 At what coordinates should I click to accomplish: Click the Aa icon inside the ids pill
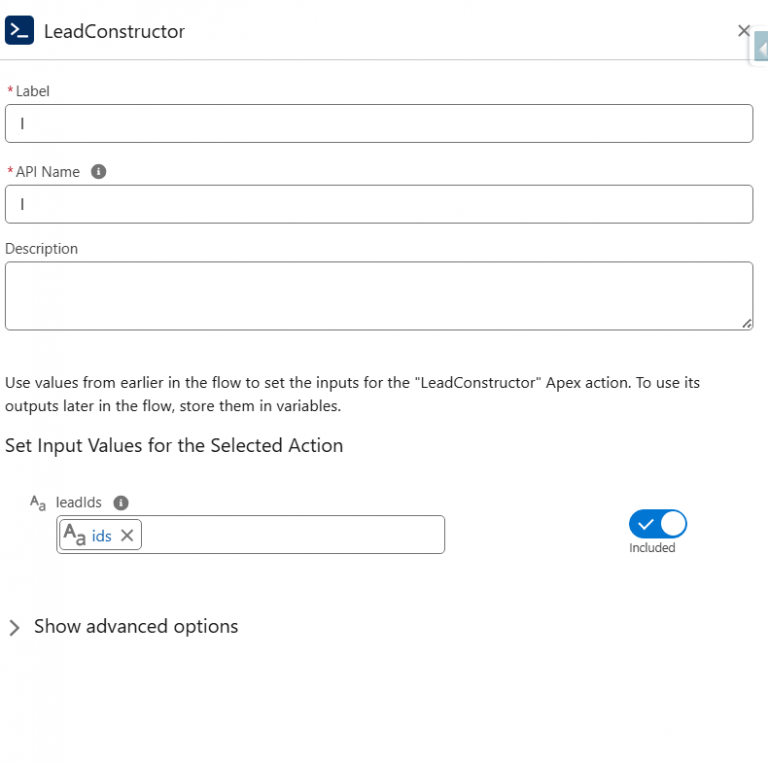tap(75, 536)
